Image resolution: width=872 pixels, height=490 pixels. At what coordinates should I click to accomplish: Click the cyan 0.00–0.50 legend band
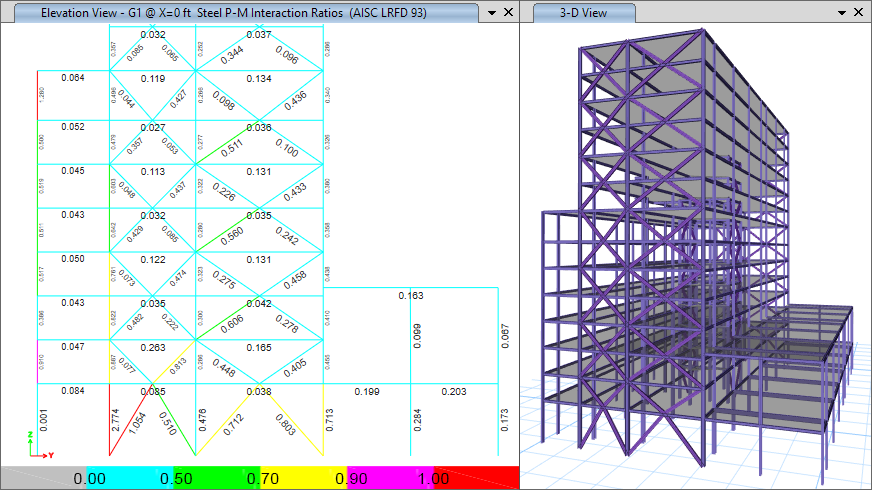click(130, 478)
